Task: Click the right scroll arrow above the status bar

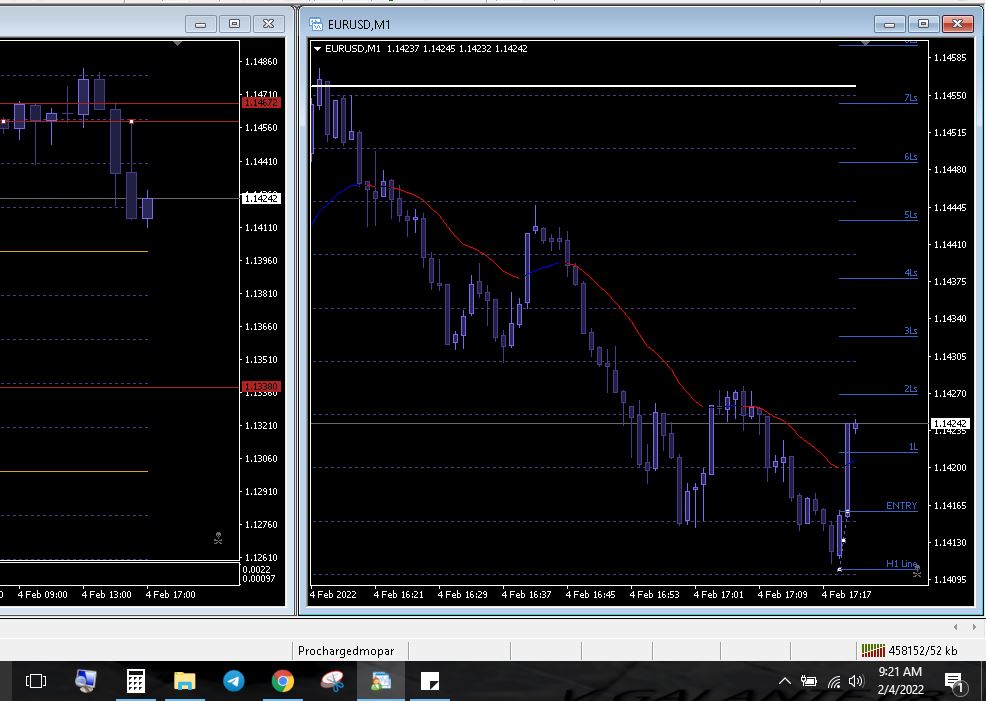Action: (x=976, y=627)
